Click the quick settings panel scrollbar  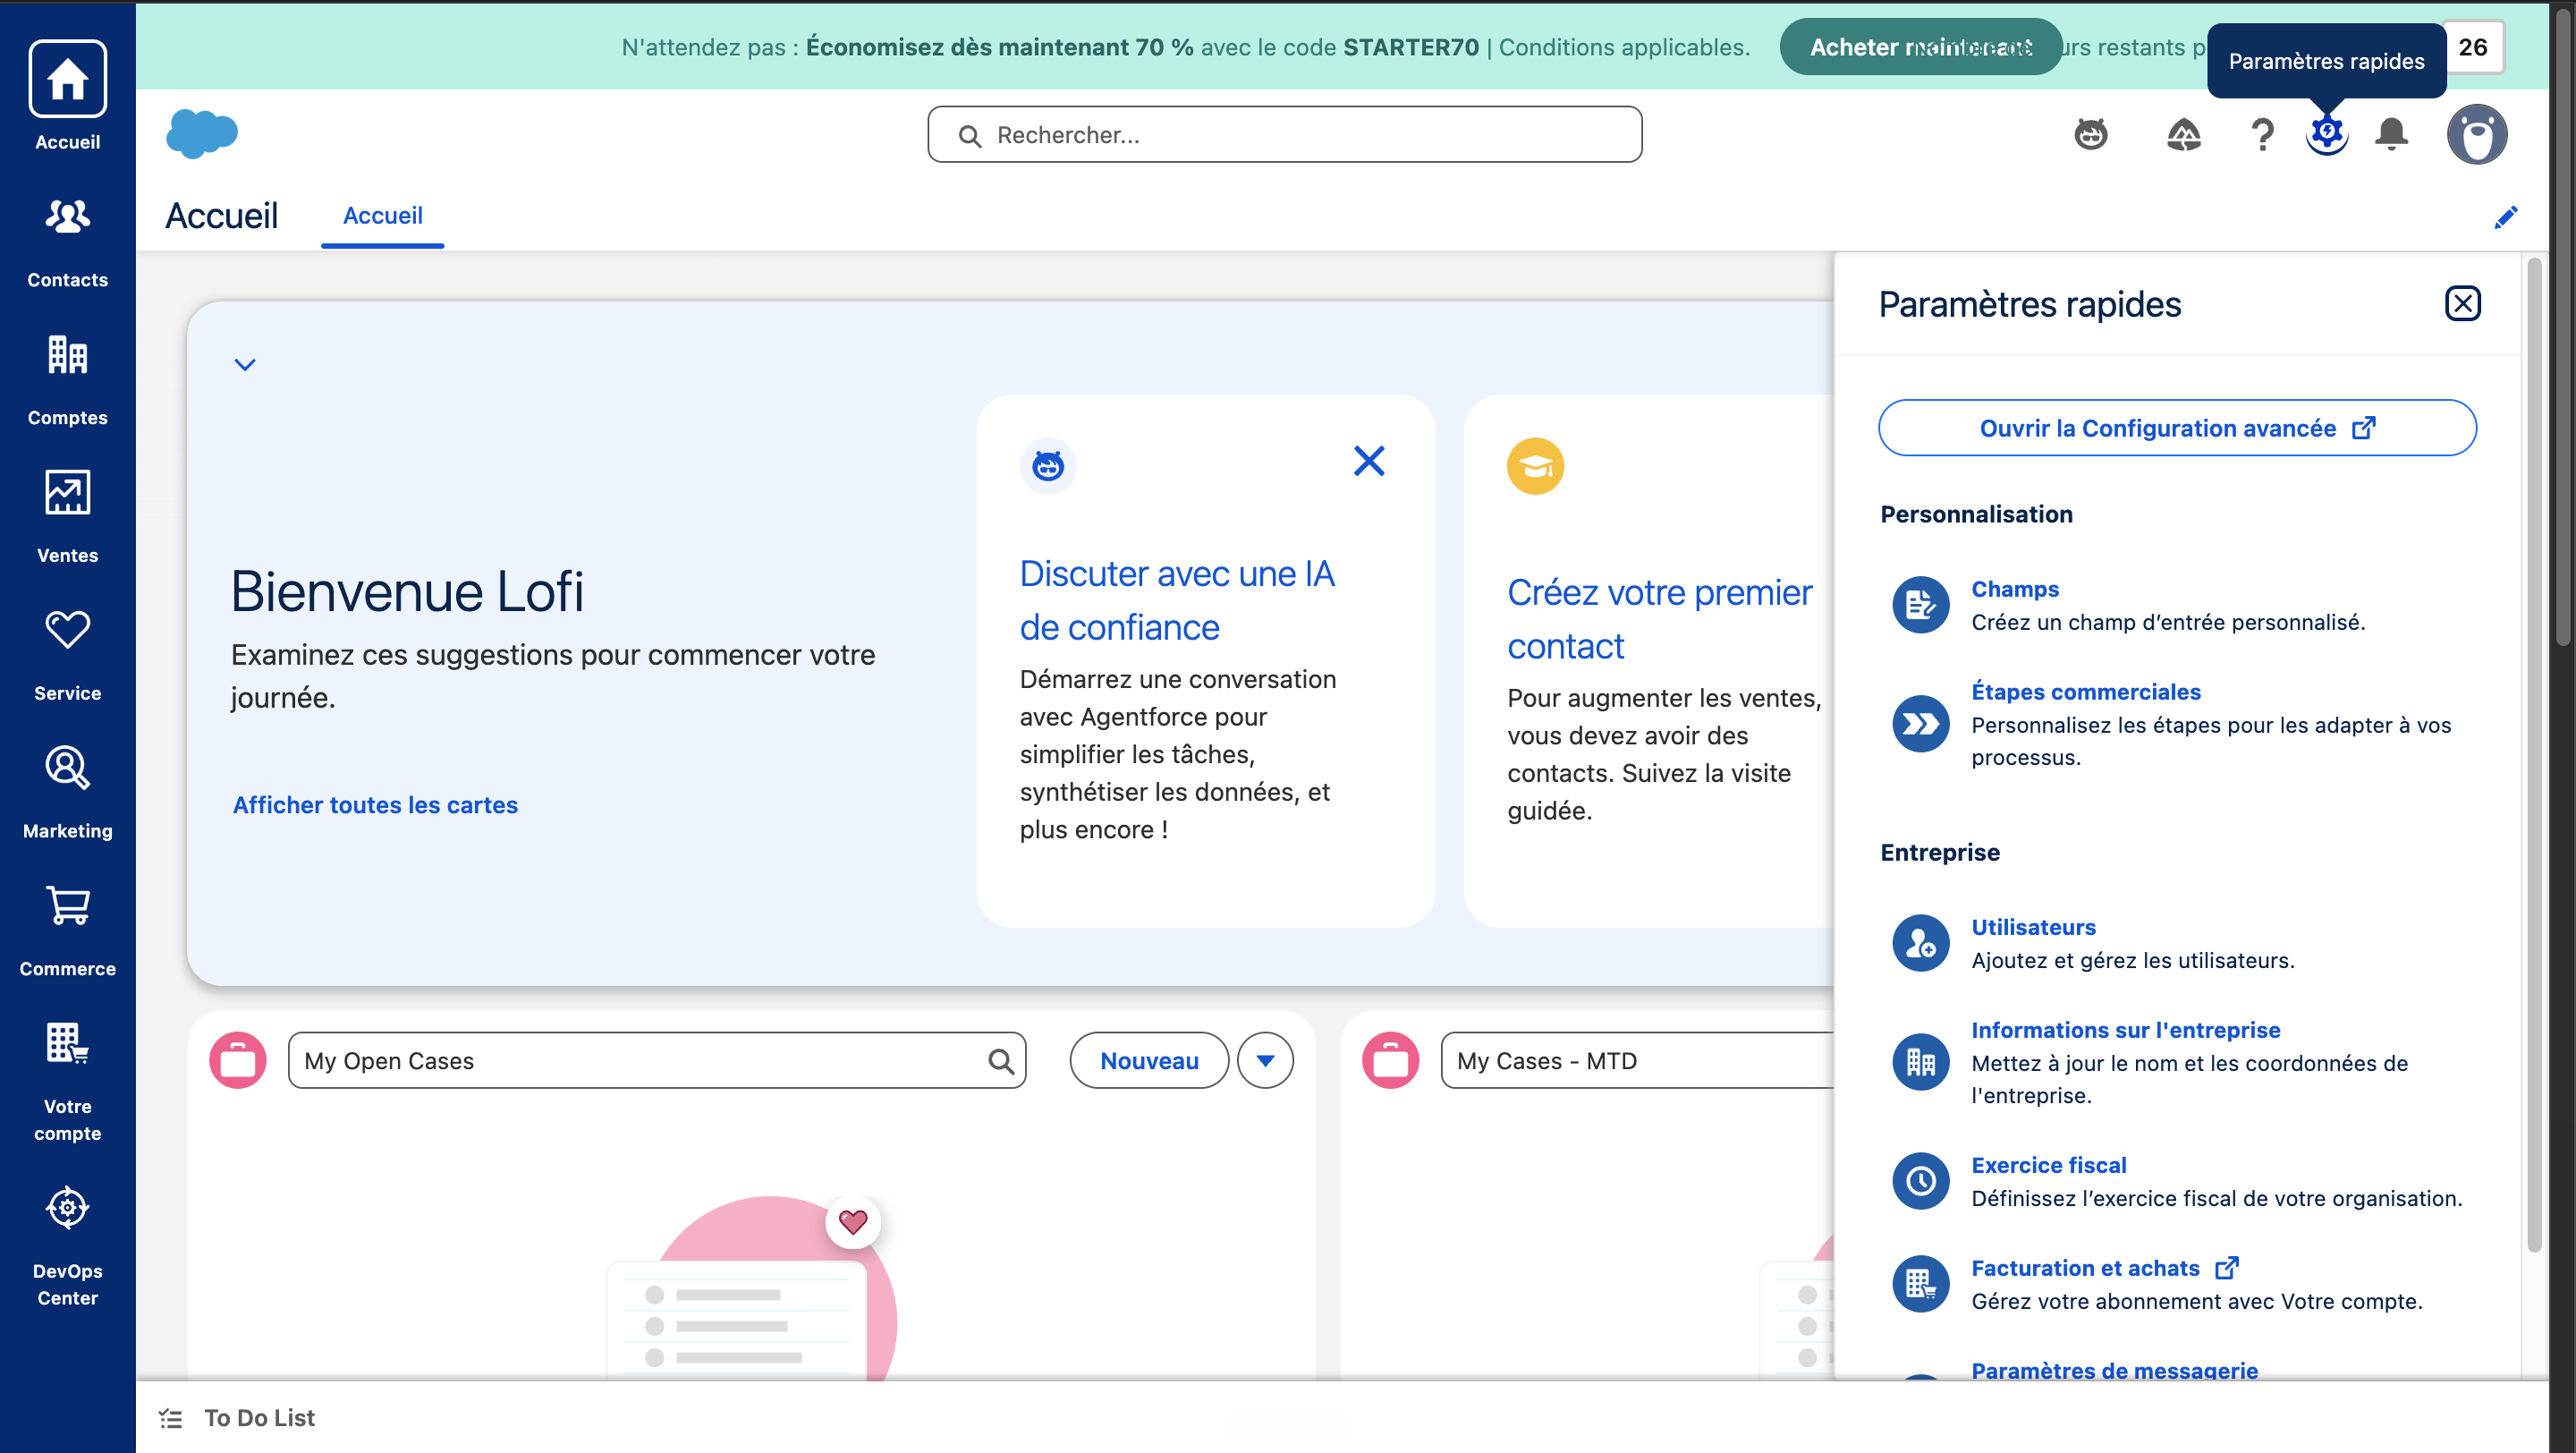2533,755
